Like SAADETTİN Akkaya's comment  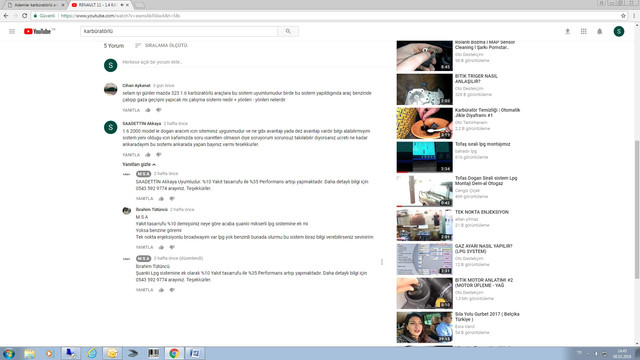pyautogui.click(x=148, y=155)
